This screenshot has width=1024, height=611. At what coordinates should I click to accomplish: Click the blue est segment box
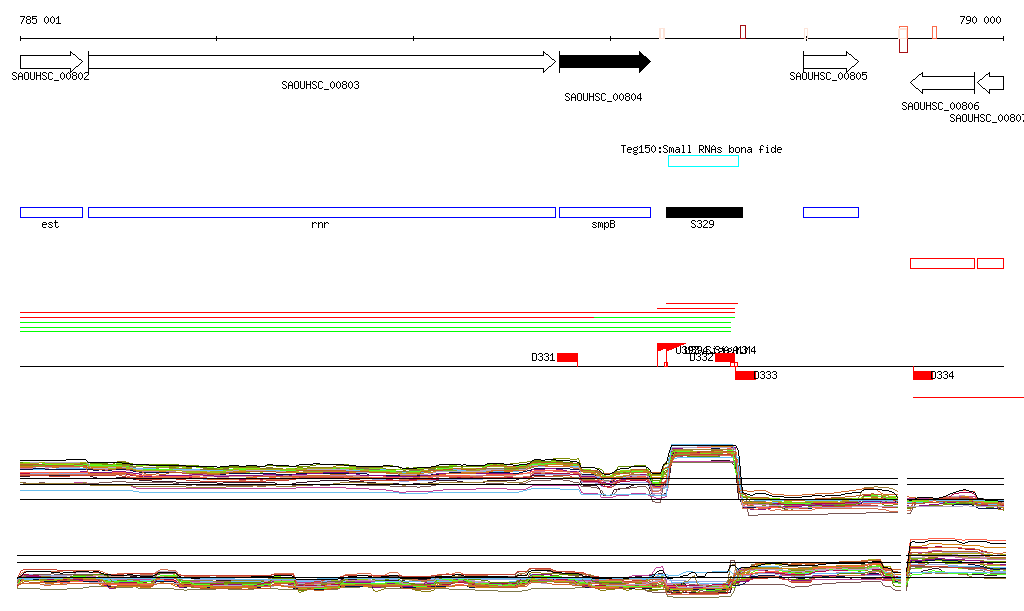click(x=51, y=212)
